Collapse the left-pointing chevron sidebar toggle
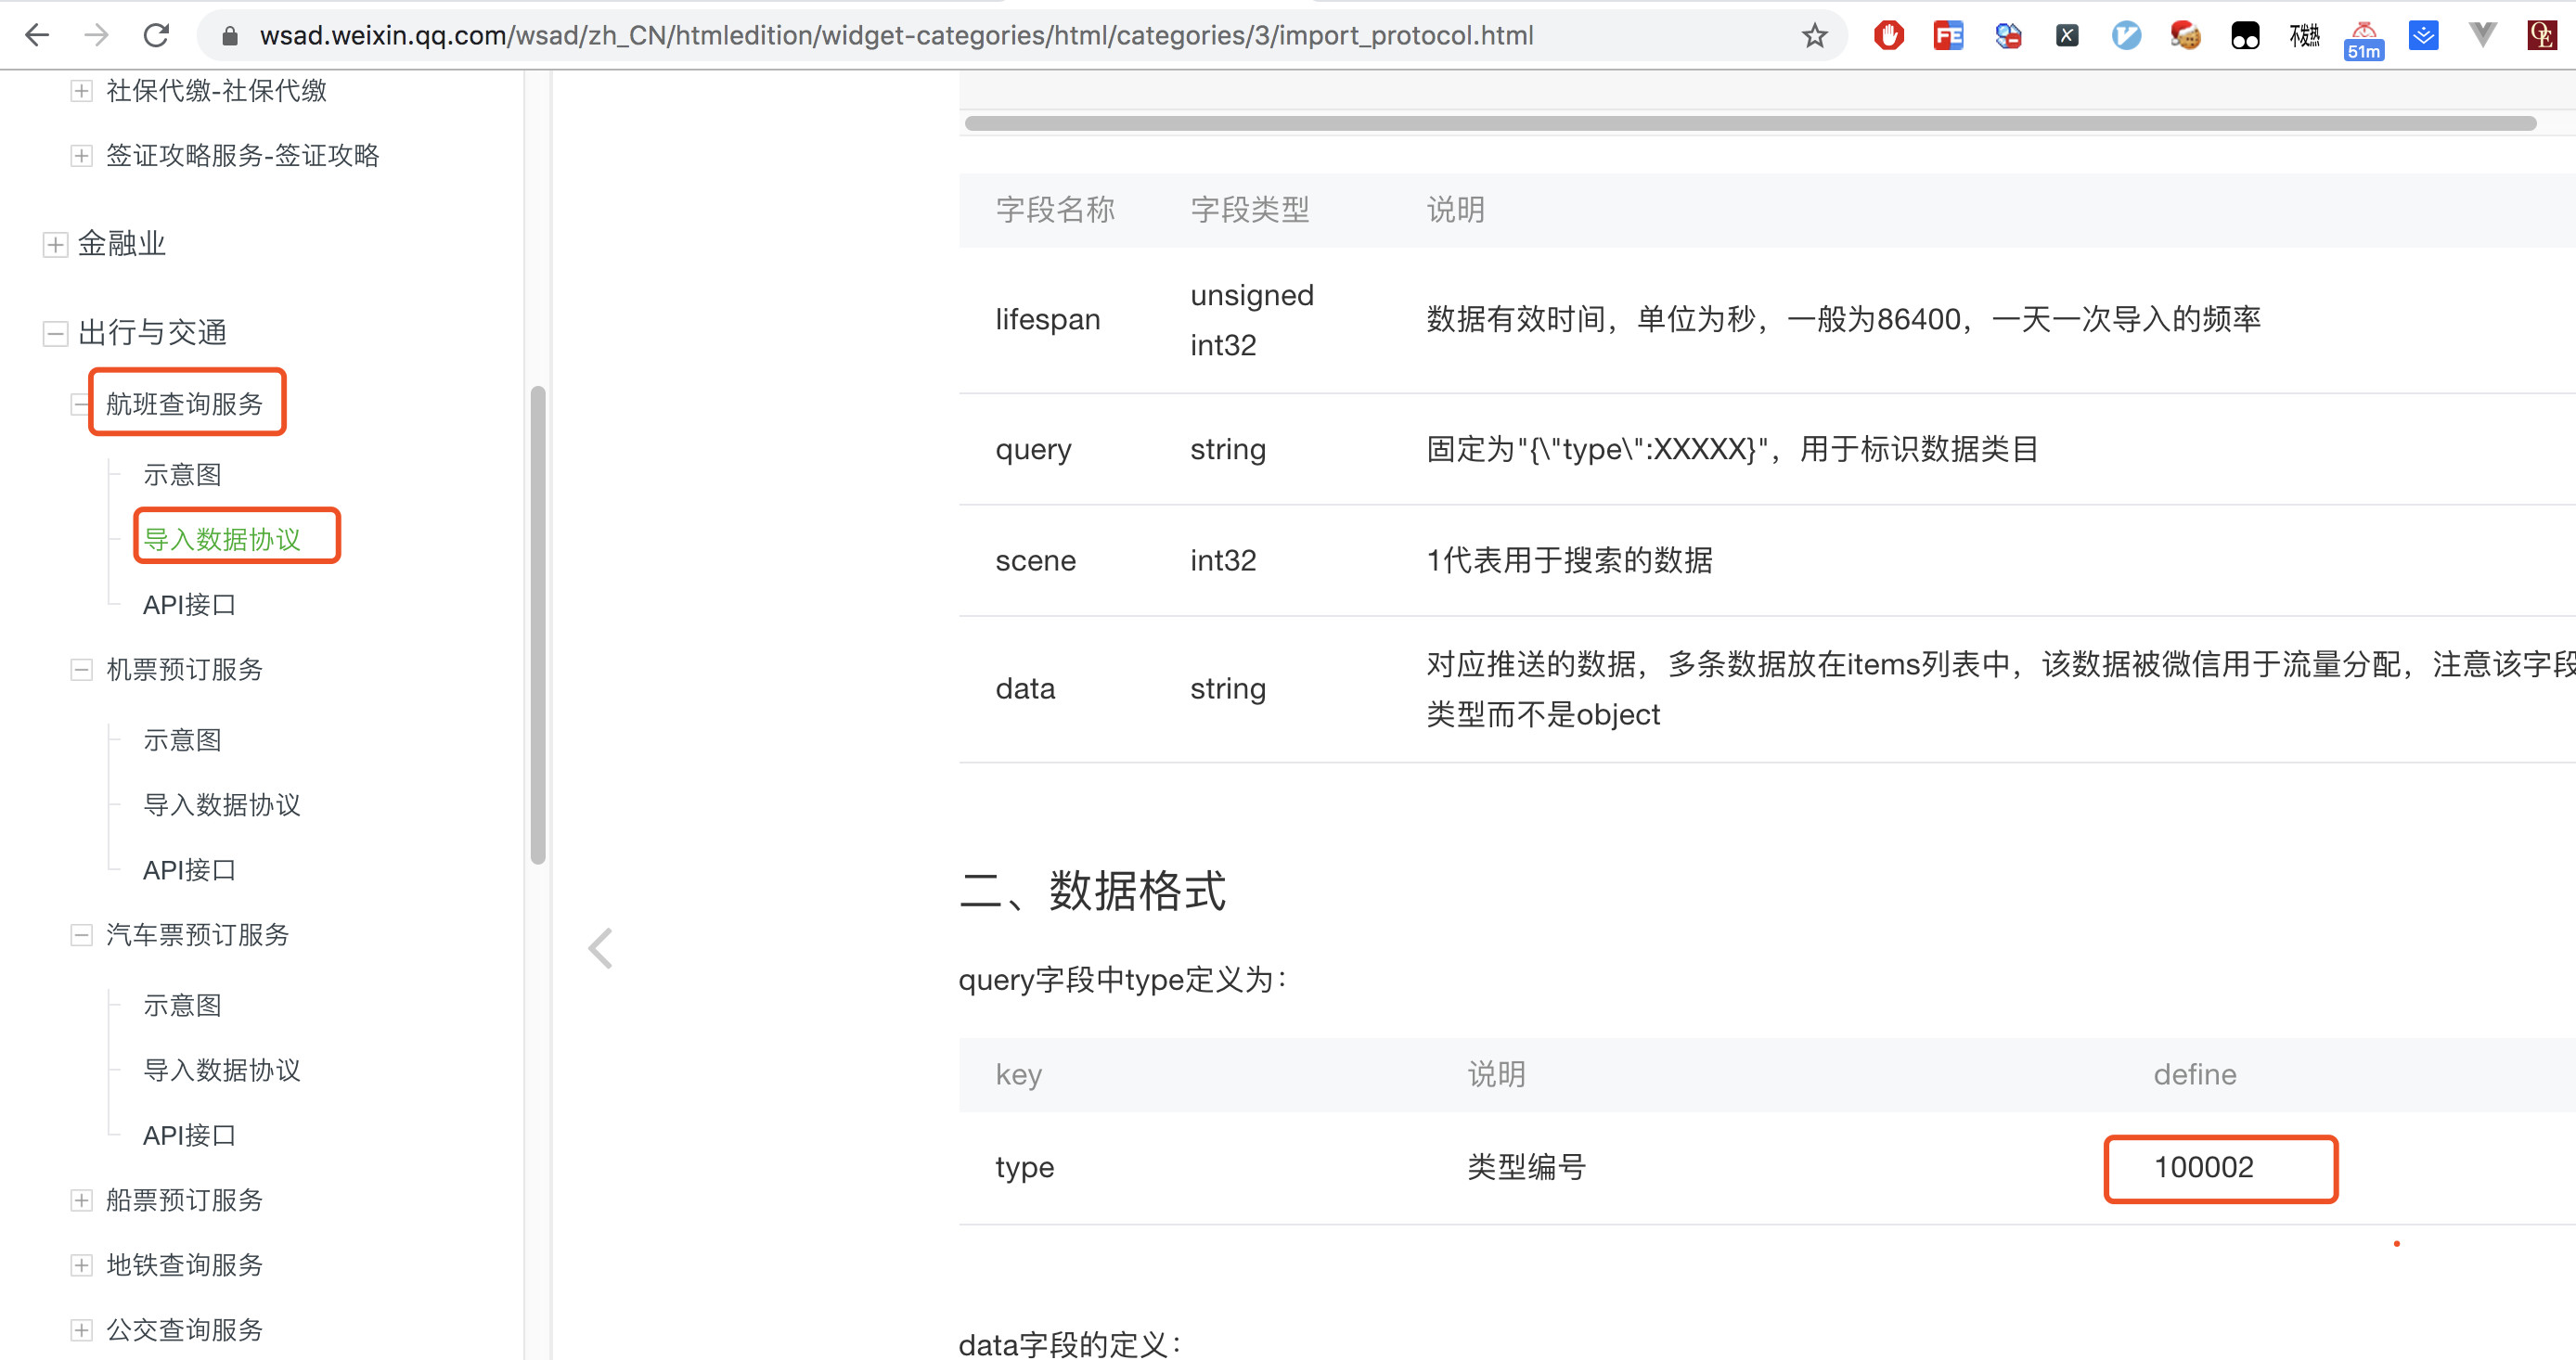 pos(600,948)
